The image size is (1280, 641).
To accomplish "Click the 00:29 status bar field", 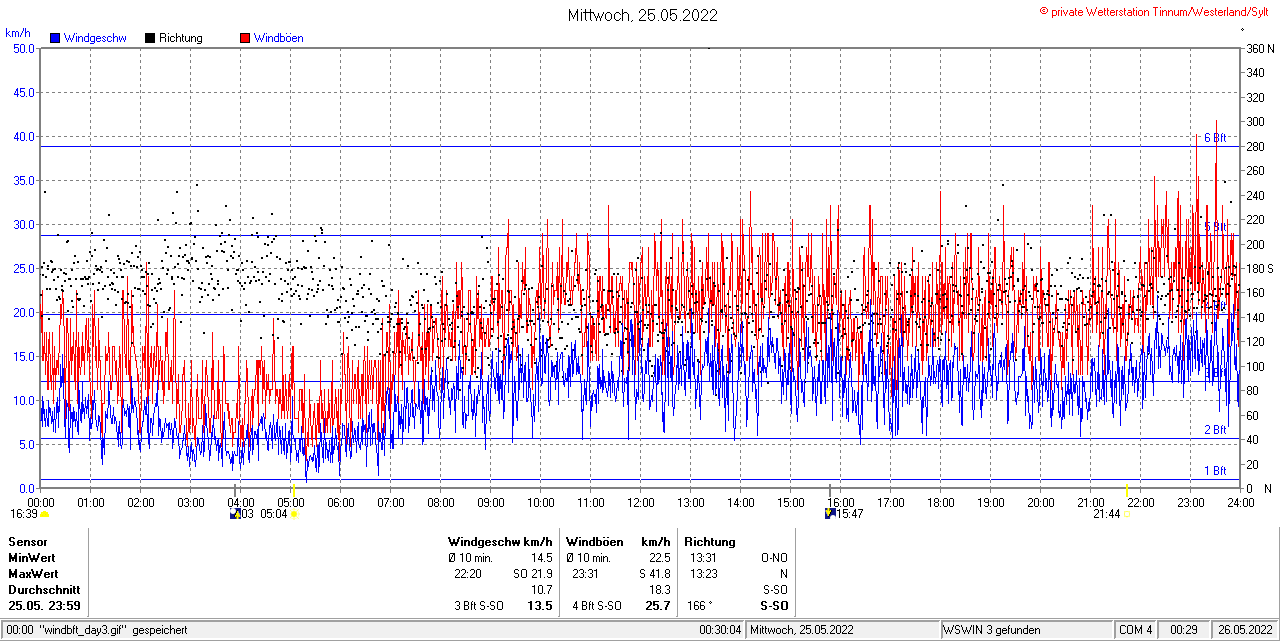I will [x=1184, y=630].
